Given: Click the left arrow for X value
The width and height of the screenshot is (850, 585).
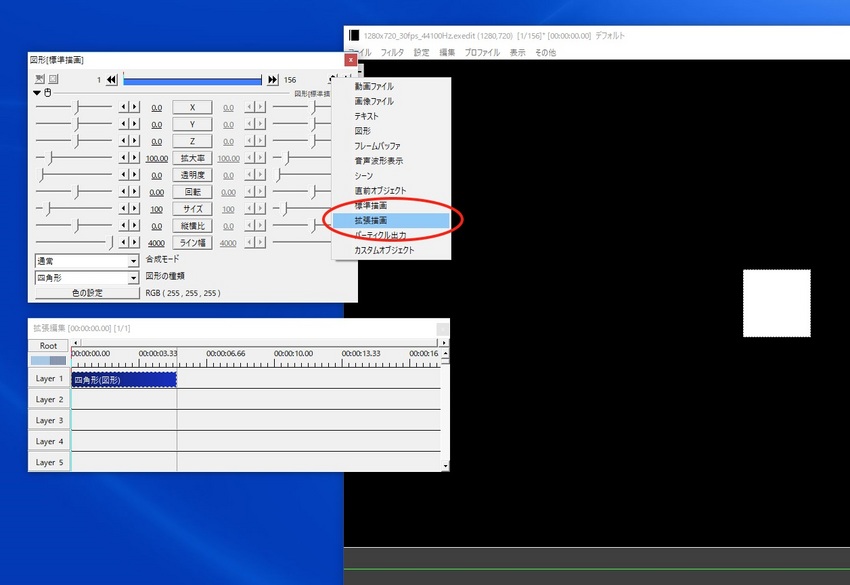Looking at the screenshot, I should pyautogui.click(x=125, y=107).
